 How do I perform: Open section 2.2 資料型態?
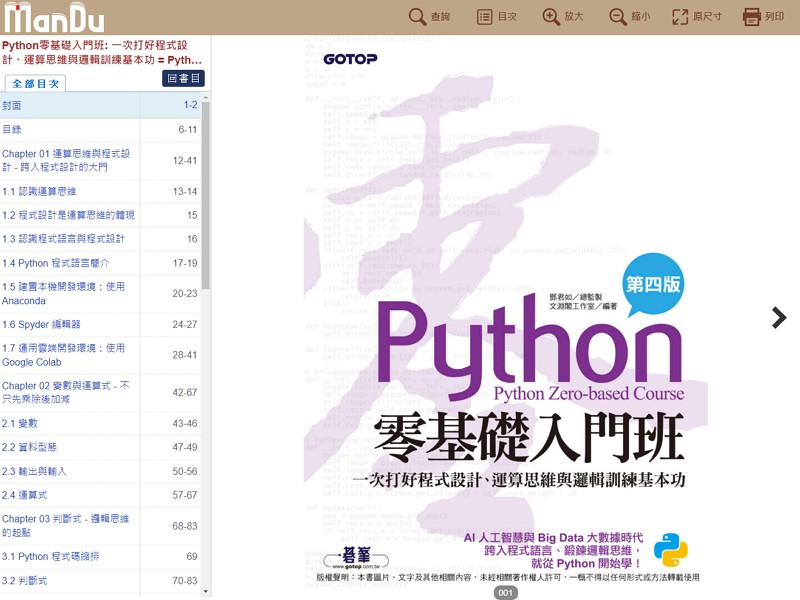click(x=70, y=447)
